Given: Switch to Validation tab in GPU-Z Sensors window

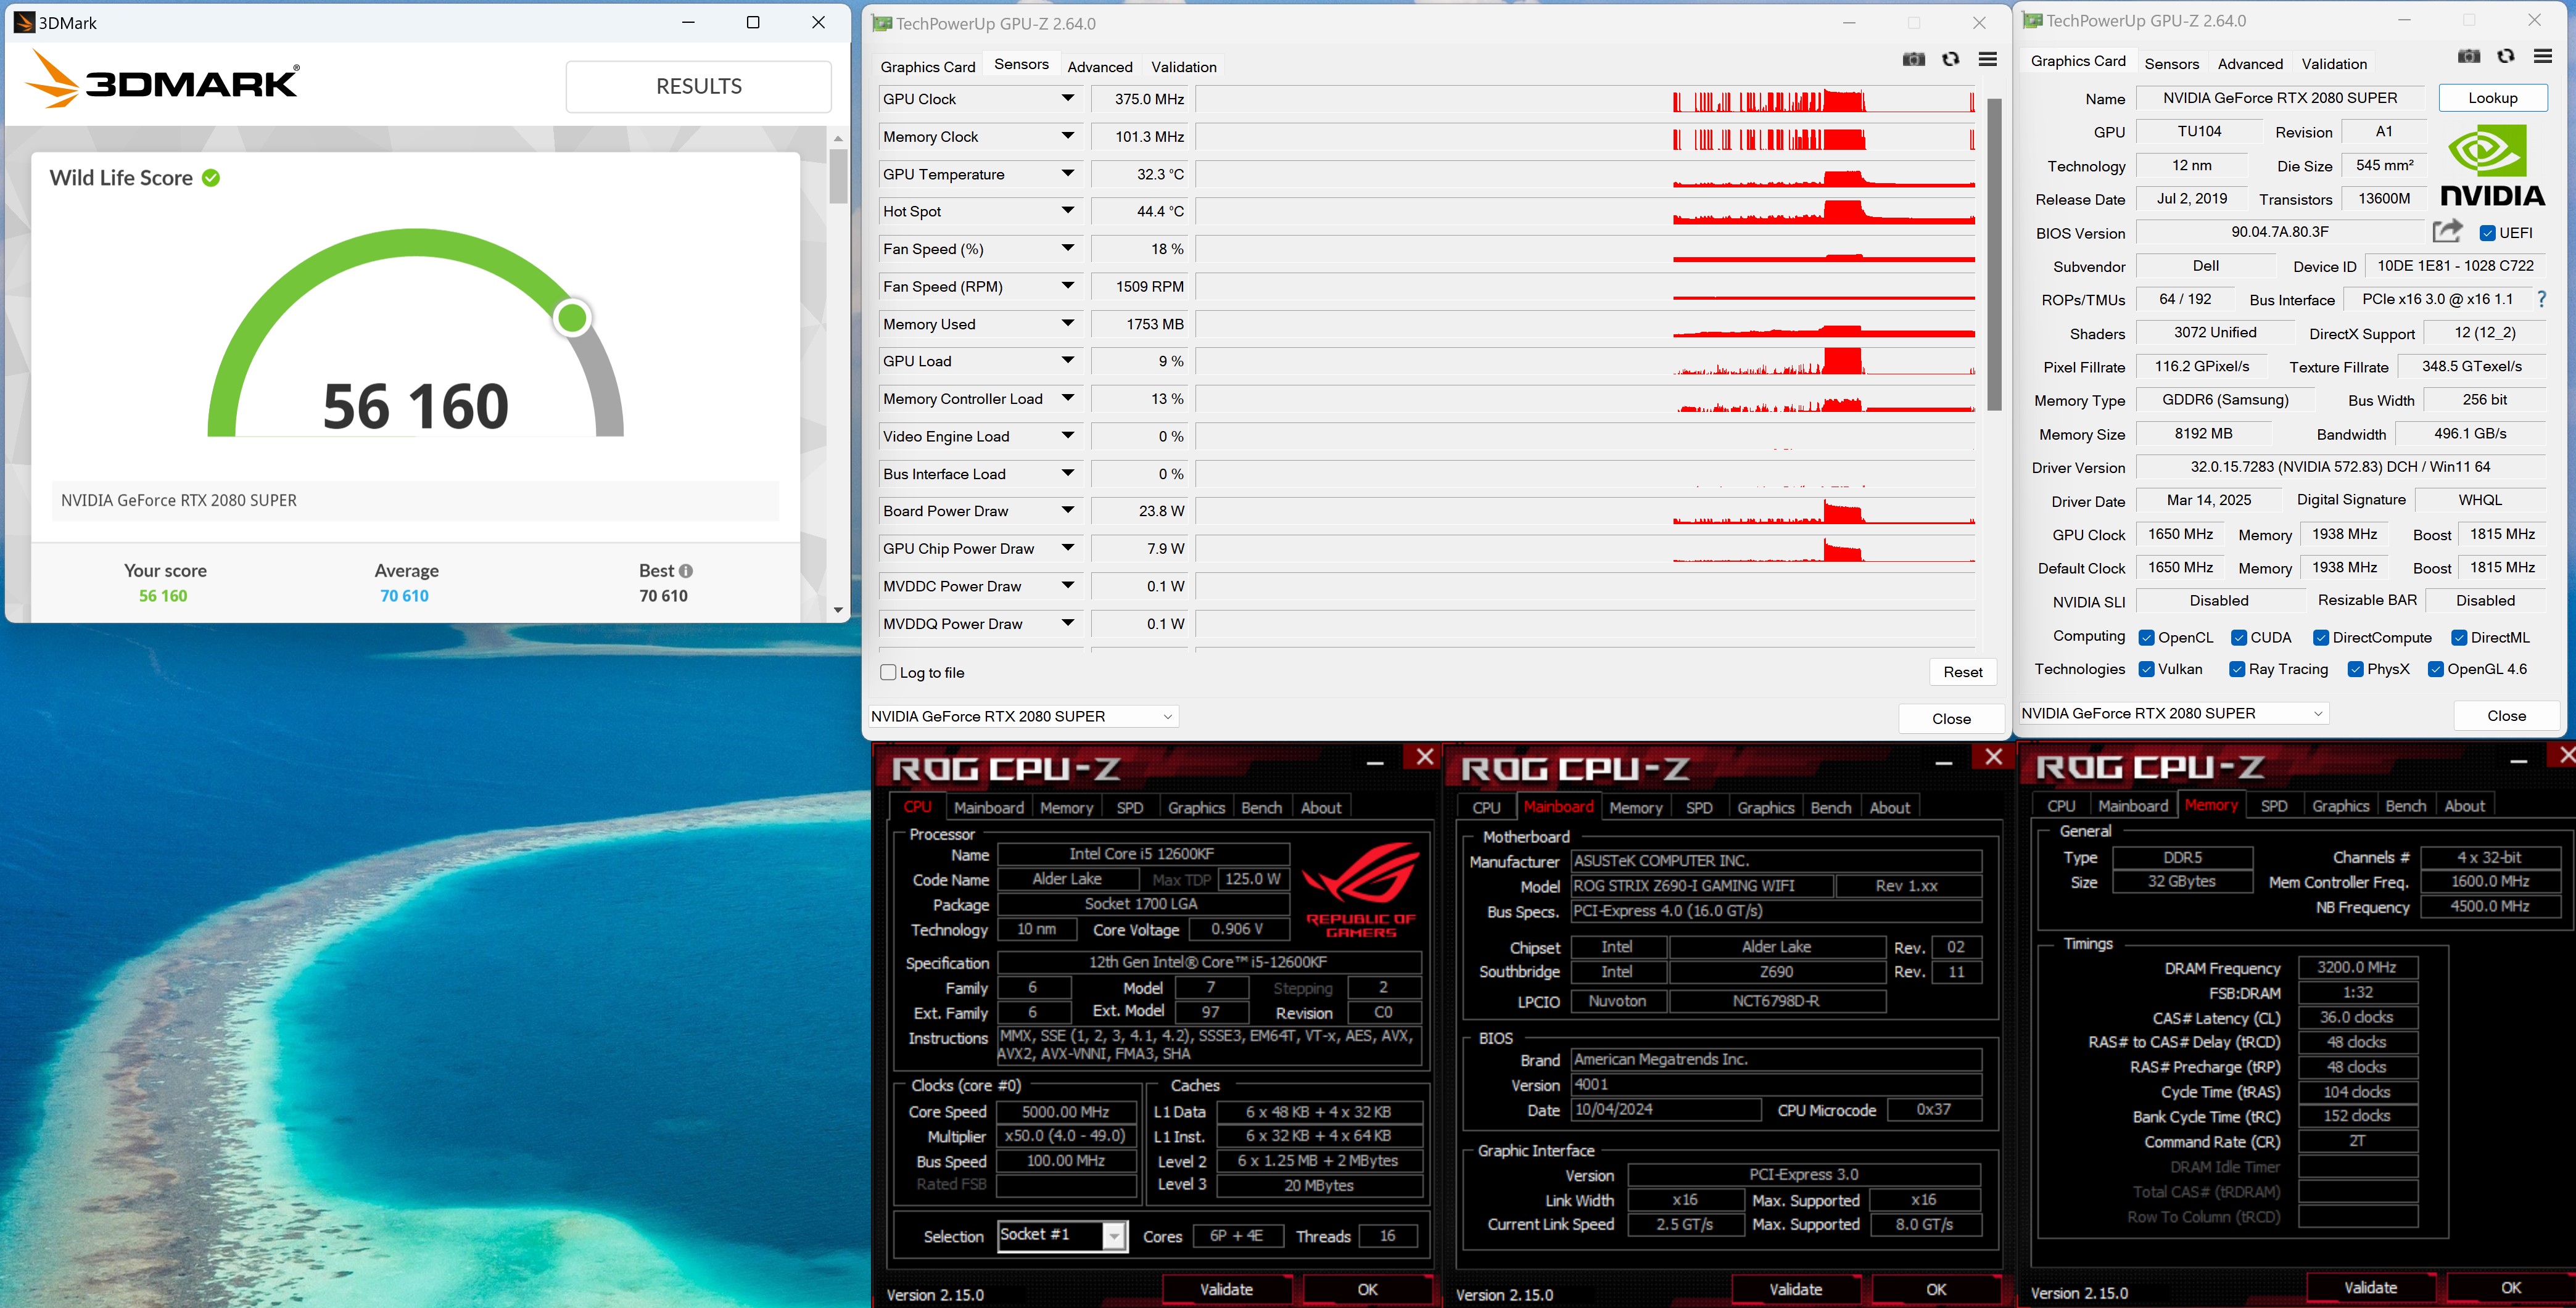Looking at the screenshot, I should (x=1184, y=67).
